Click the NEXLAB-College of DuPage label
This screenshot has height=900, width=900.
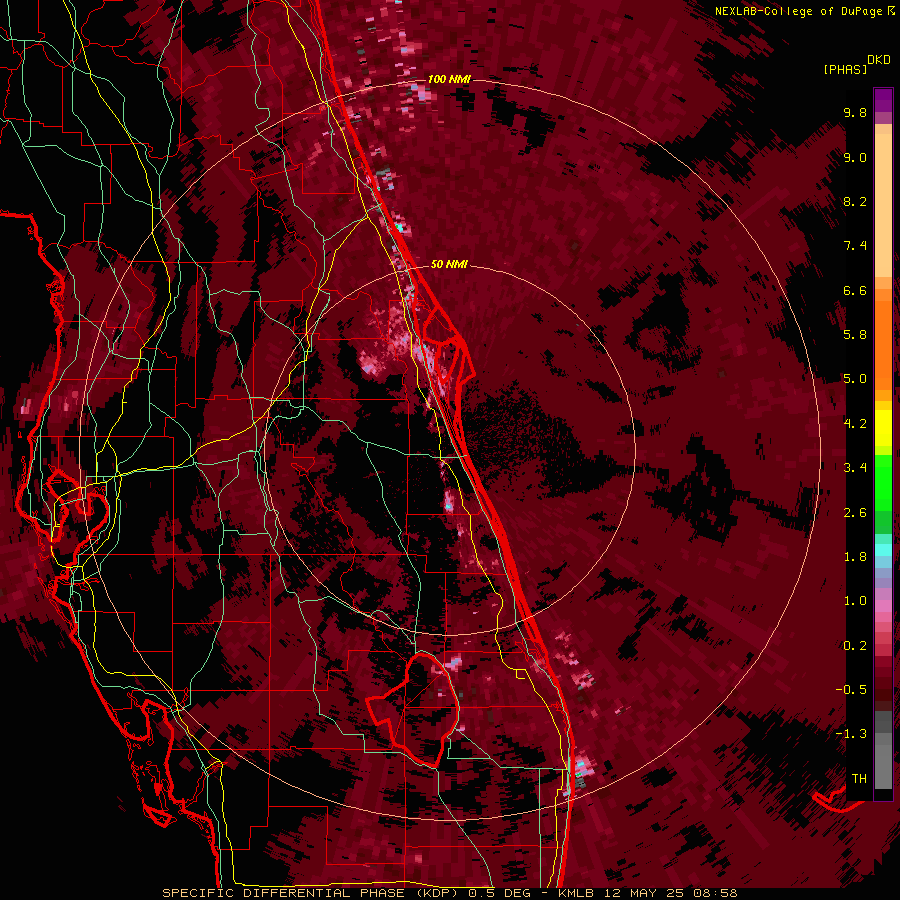click(x=798, y=11)
